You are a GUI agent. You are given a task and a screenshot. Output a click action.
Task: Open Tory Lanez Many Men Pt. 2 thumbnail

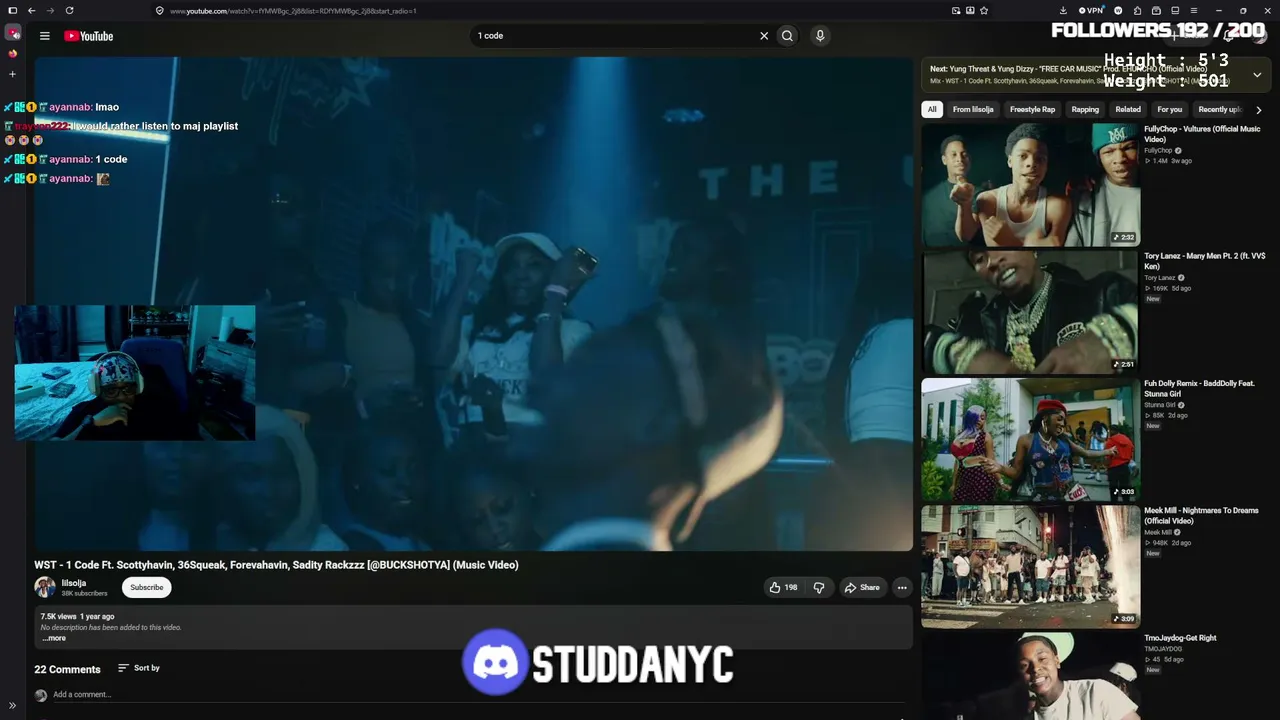click(1030, 312)
